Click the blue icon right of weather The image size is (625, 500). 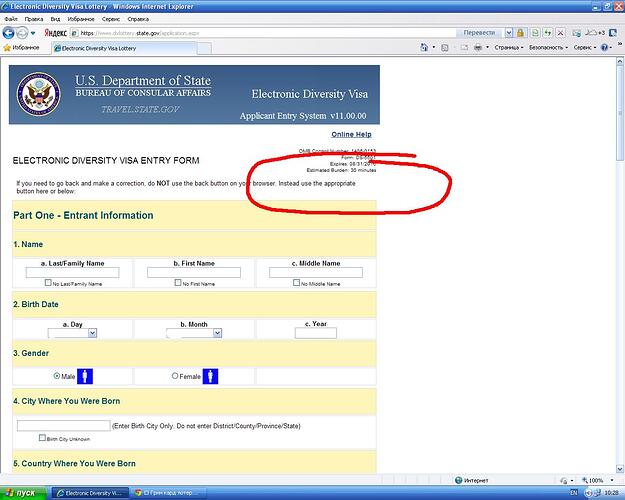coord(613,33)
